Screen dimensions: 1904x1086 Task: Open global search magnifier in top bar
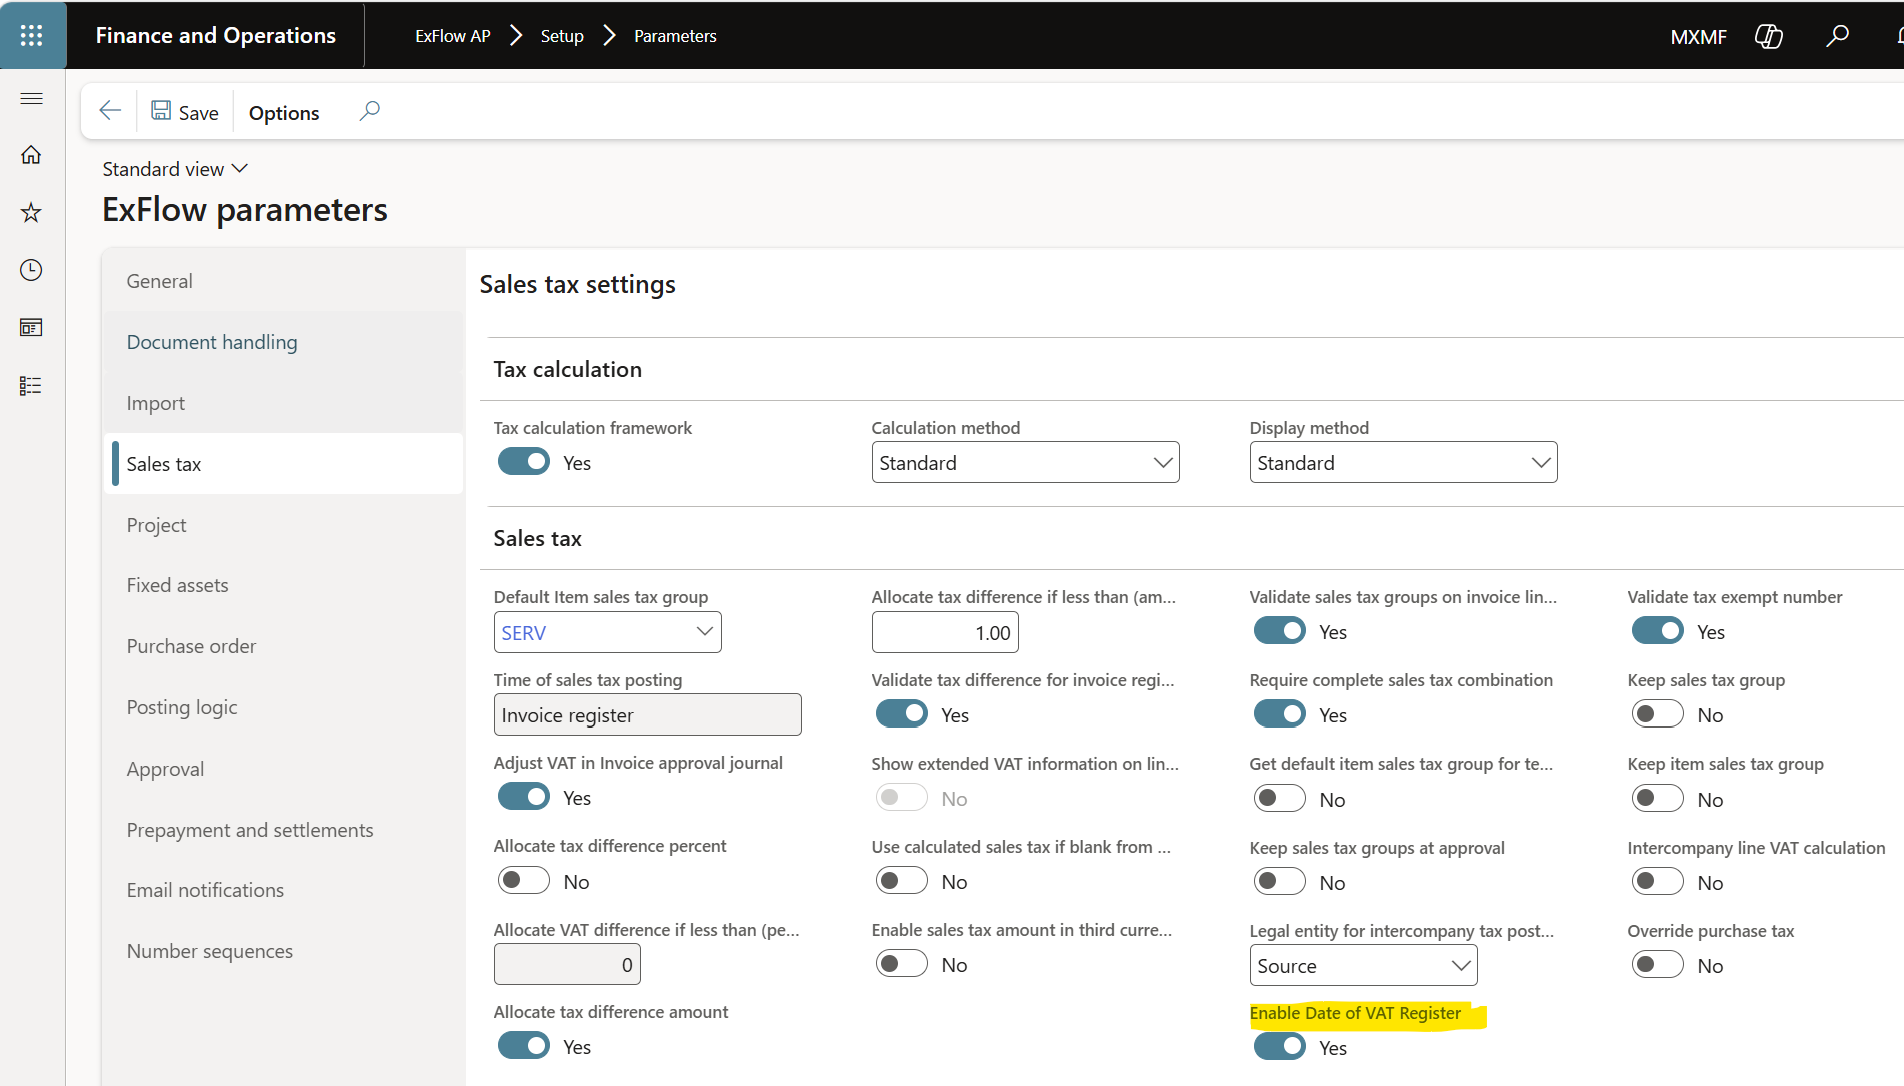(x=1837, y=36)
